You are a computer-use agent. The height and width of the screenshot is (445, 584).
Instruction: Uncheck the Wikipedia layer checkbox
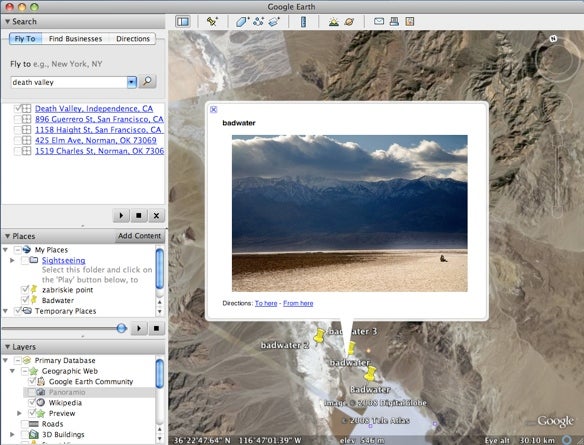pyautogui.click(x=32, y=403)
